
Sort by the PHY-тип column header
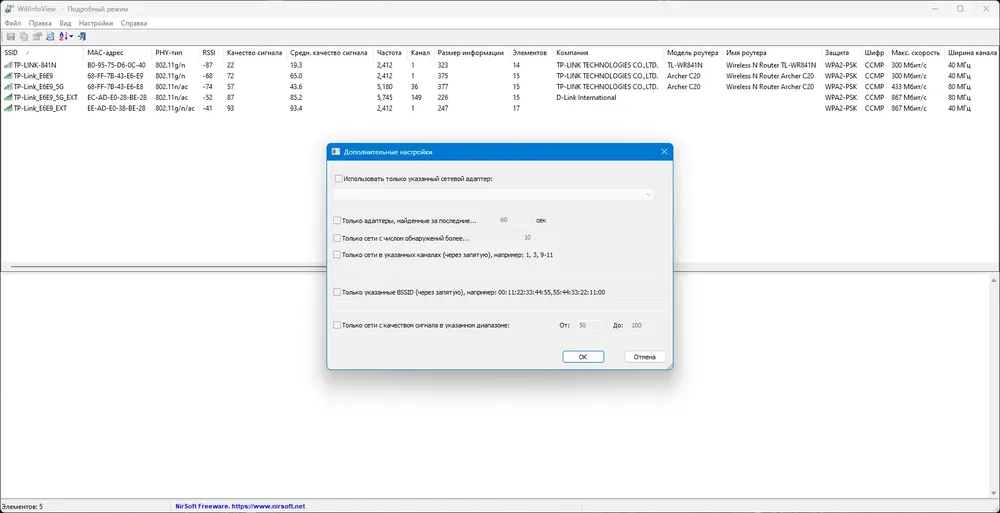coord(175,53)
